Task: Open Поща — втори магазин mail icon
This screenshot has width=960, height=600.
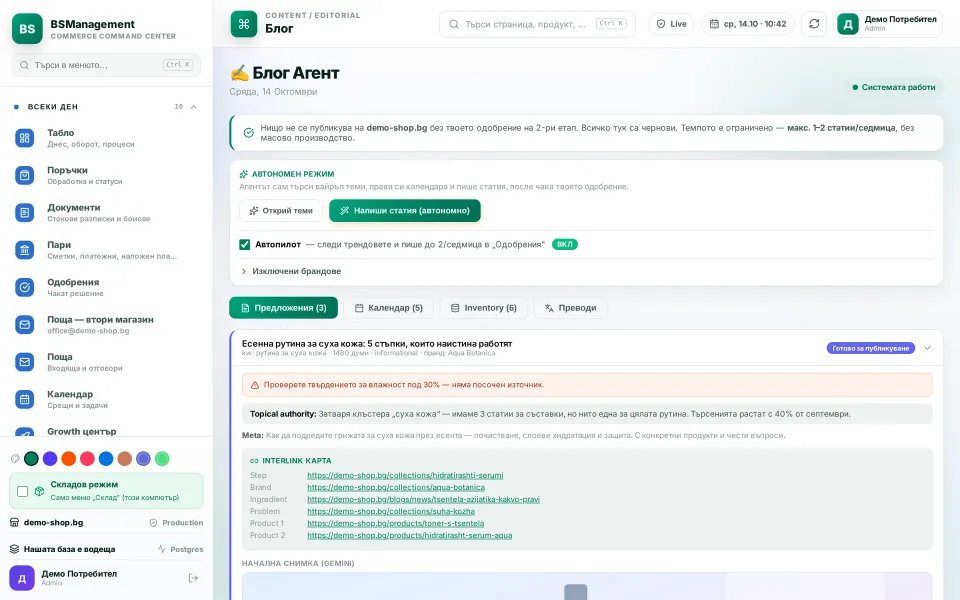Action: click(x=24, y=324)
